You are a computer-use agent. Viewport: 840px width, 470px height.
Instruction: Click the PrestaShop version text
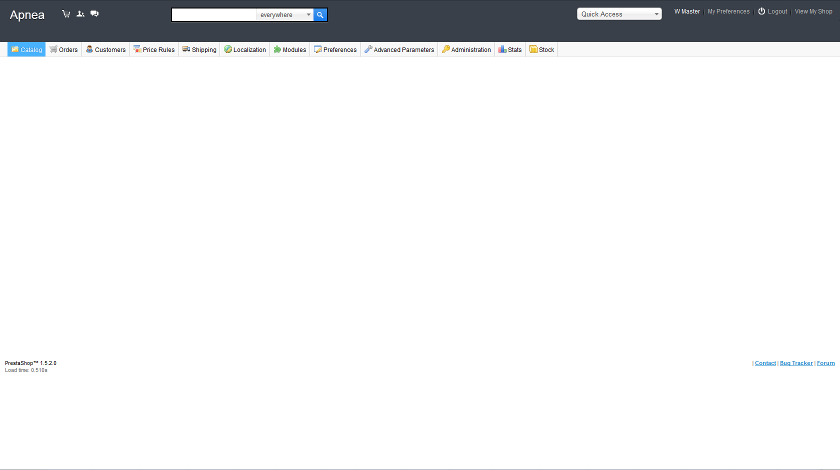pos(31,363)
